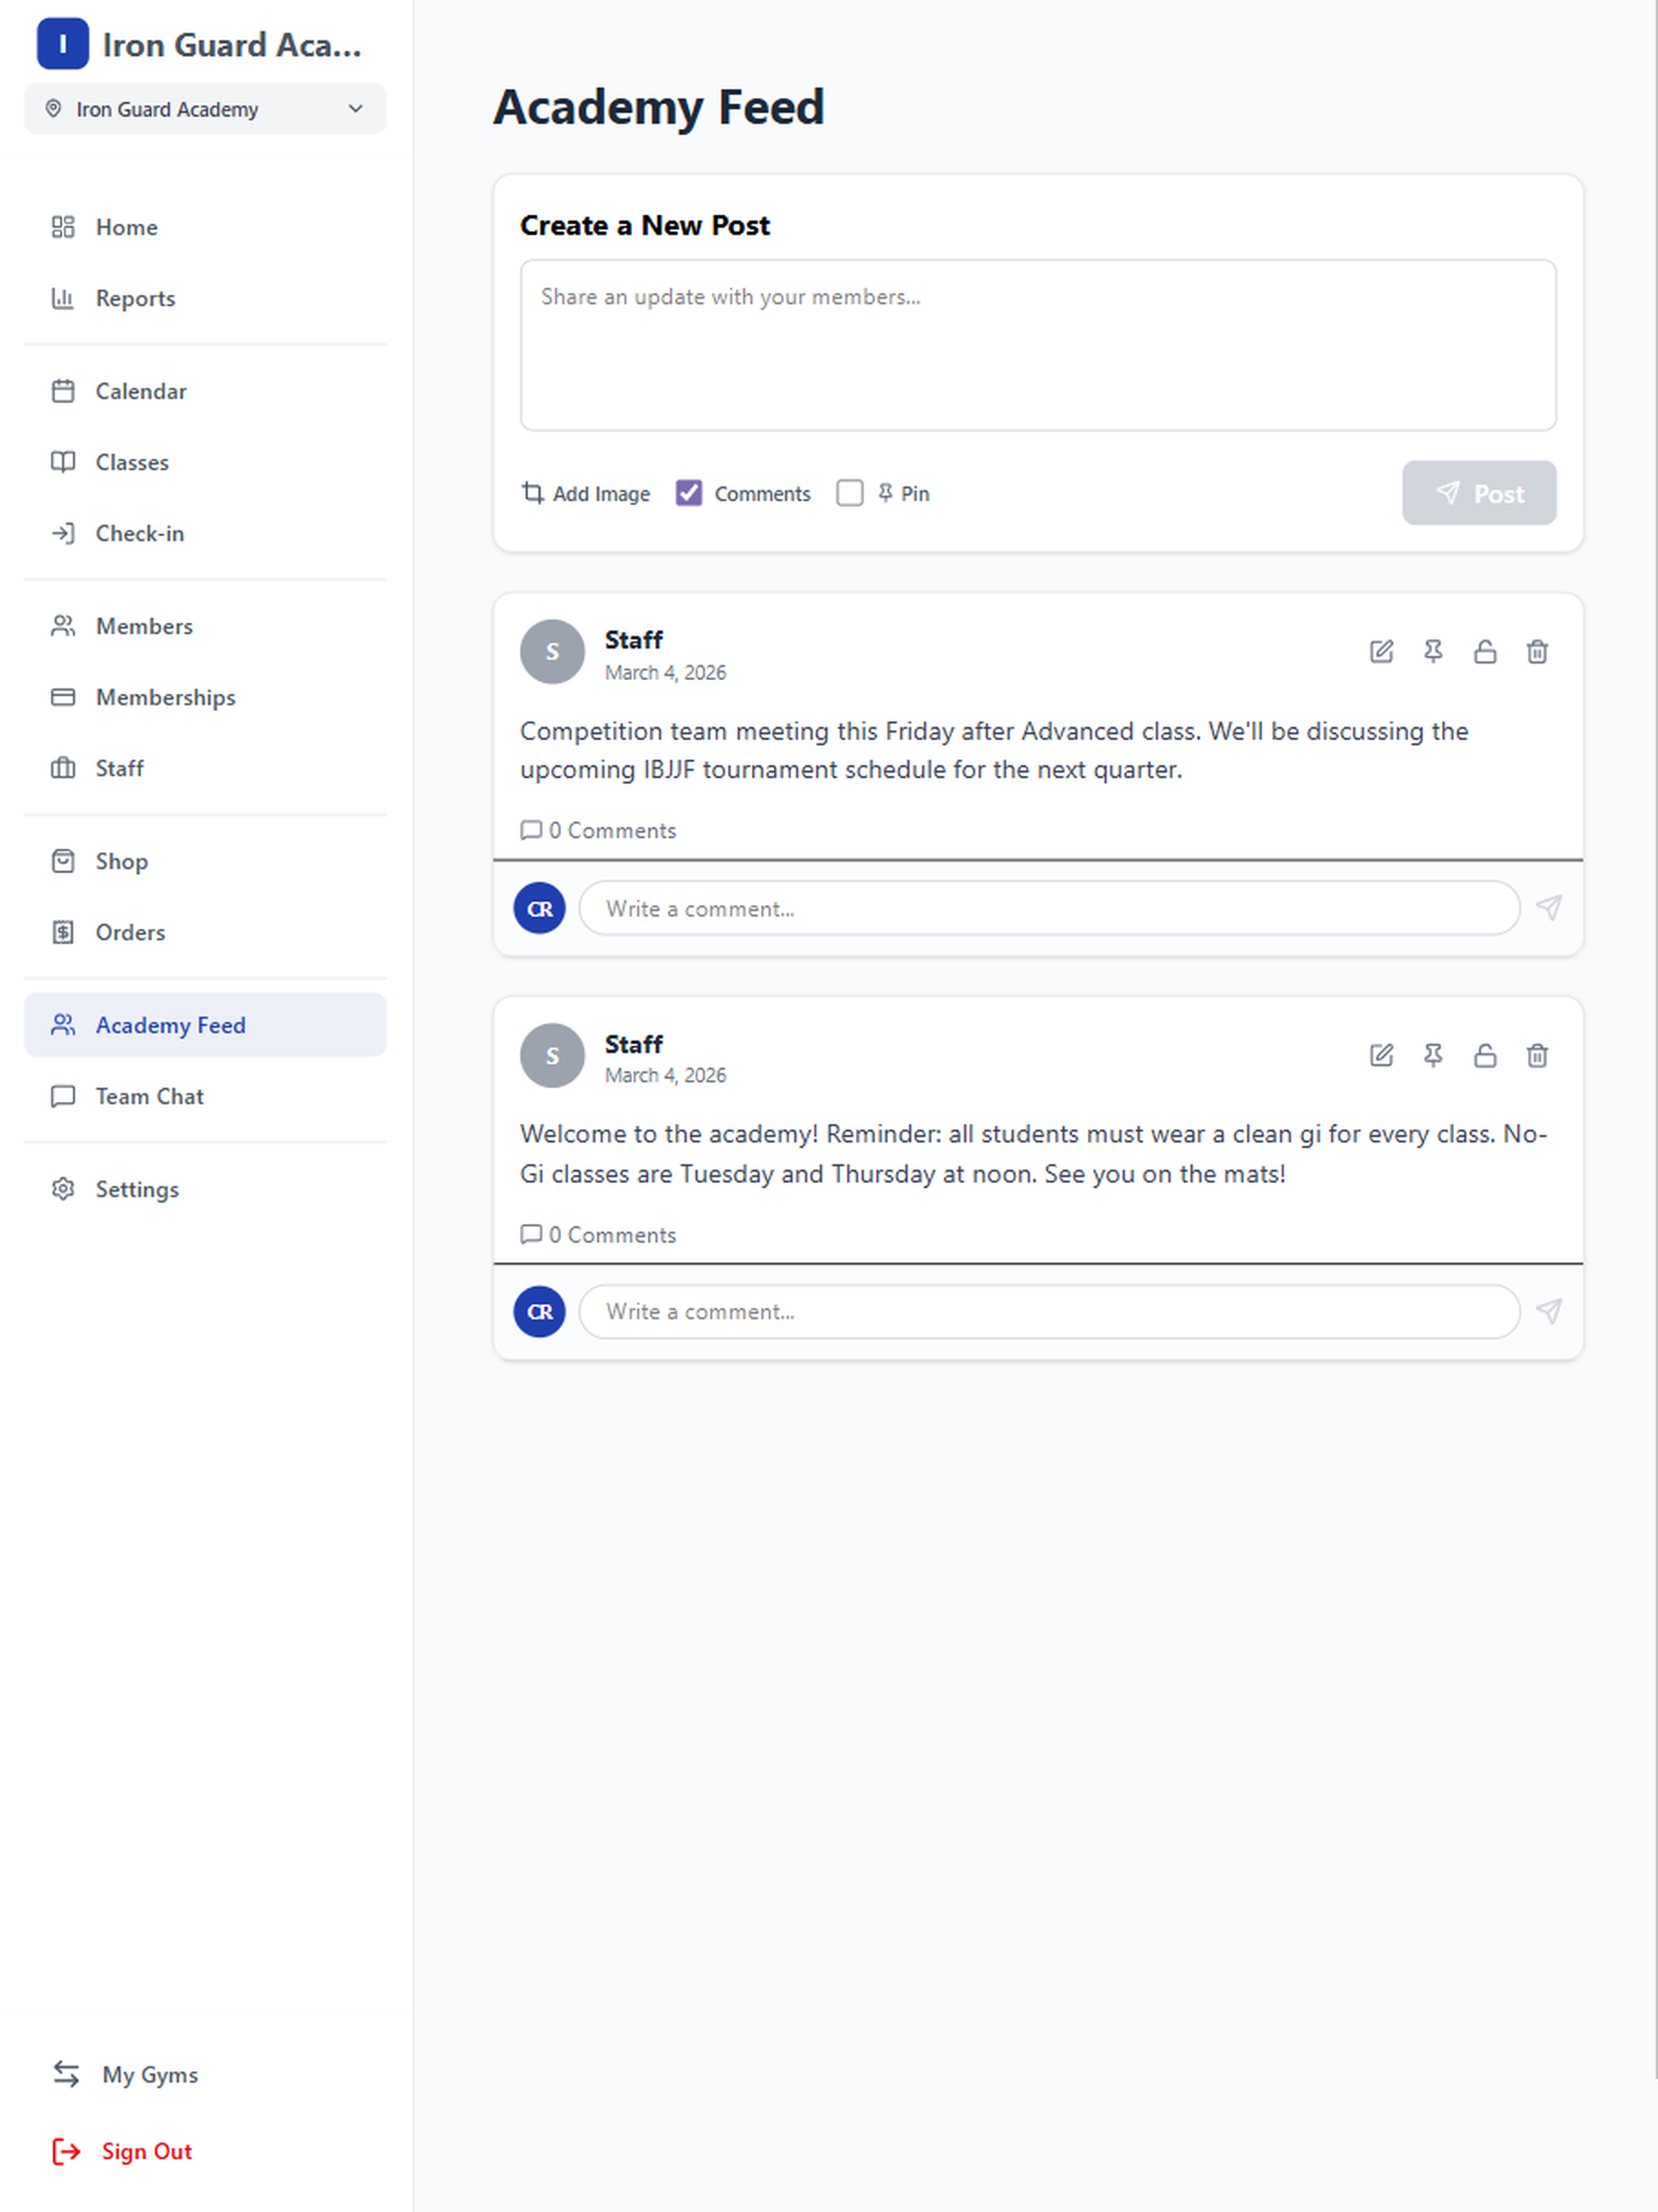
Task: Go to Home in sidebar
Action: (x=205, y=227)
